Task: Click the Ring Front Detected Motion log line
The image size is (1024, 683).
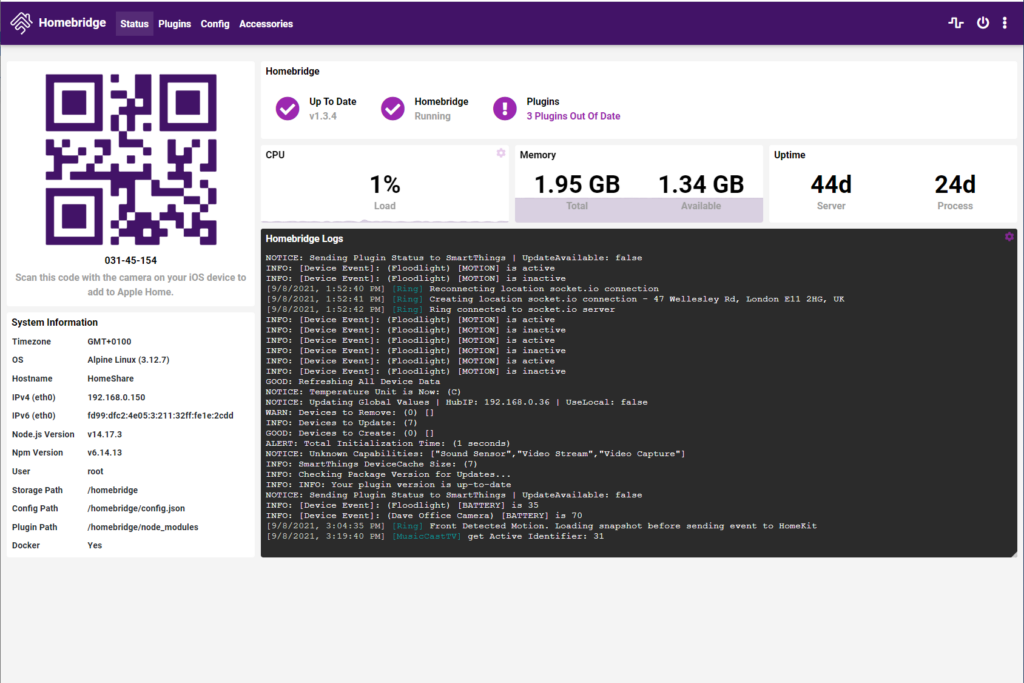Action: pyautogui.click(x=541, y=526)
